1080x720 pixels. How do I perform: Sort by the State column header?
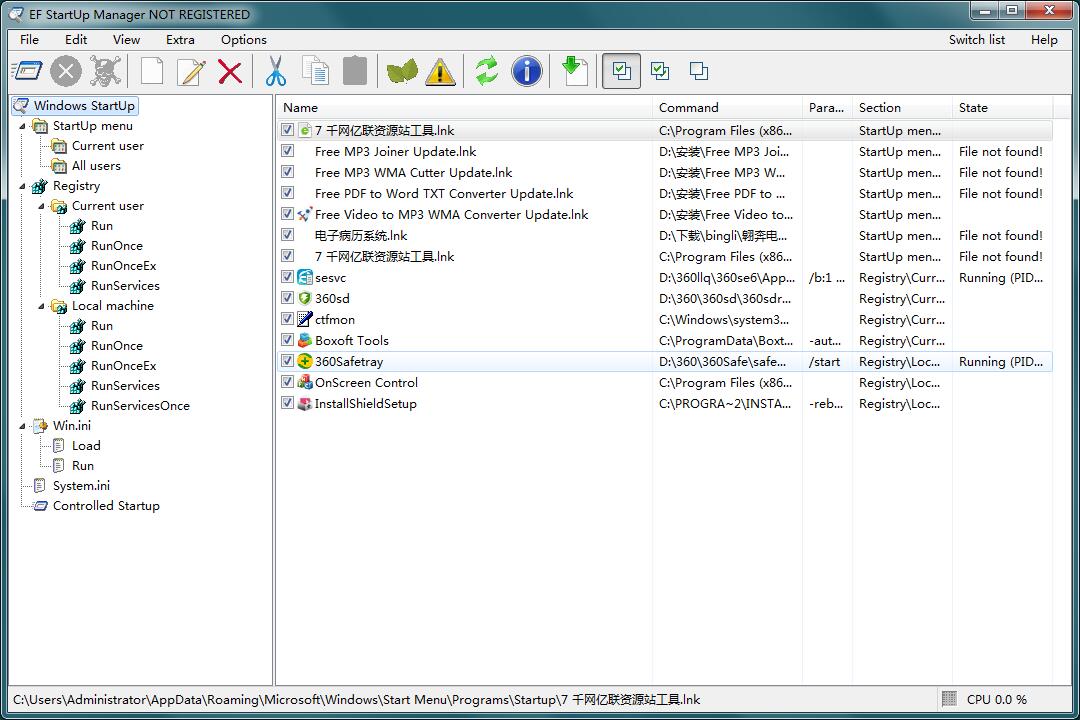pyautogui.click(x=1002, y=107)
